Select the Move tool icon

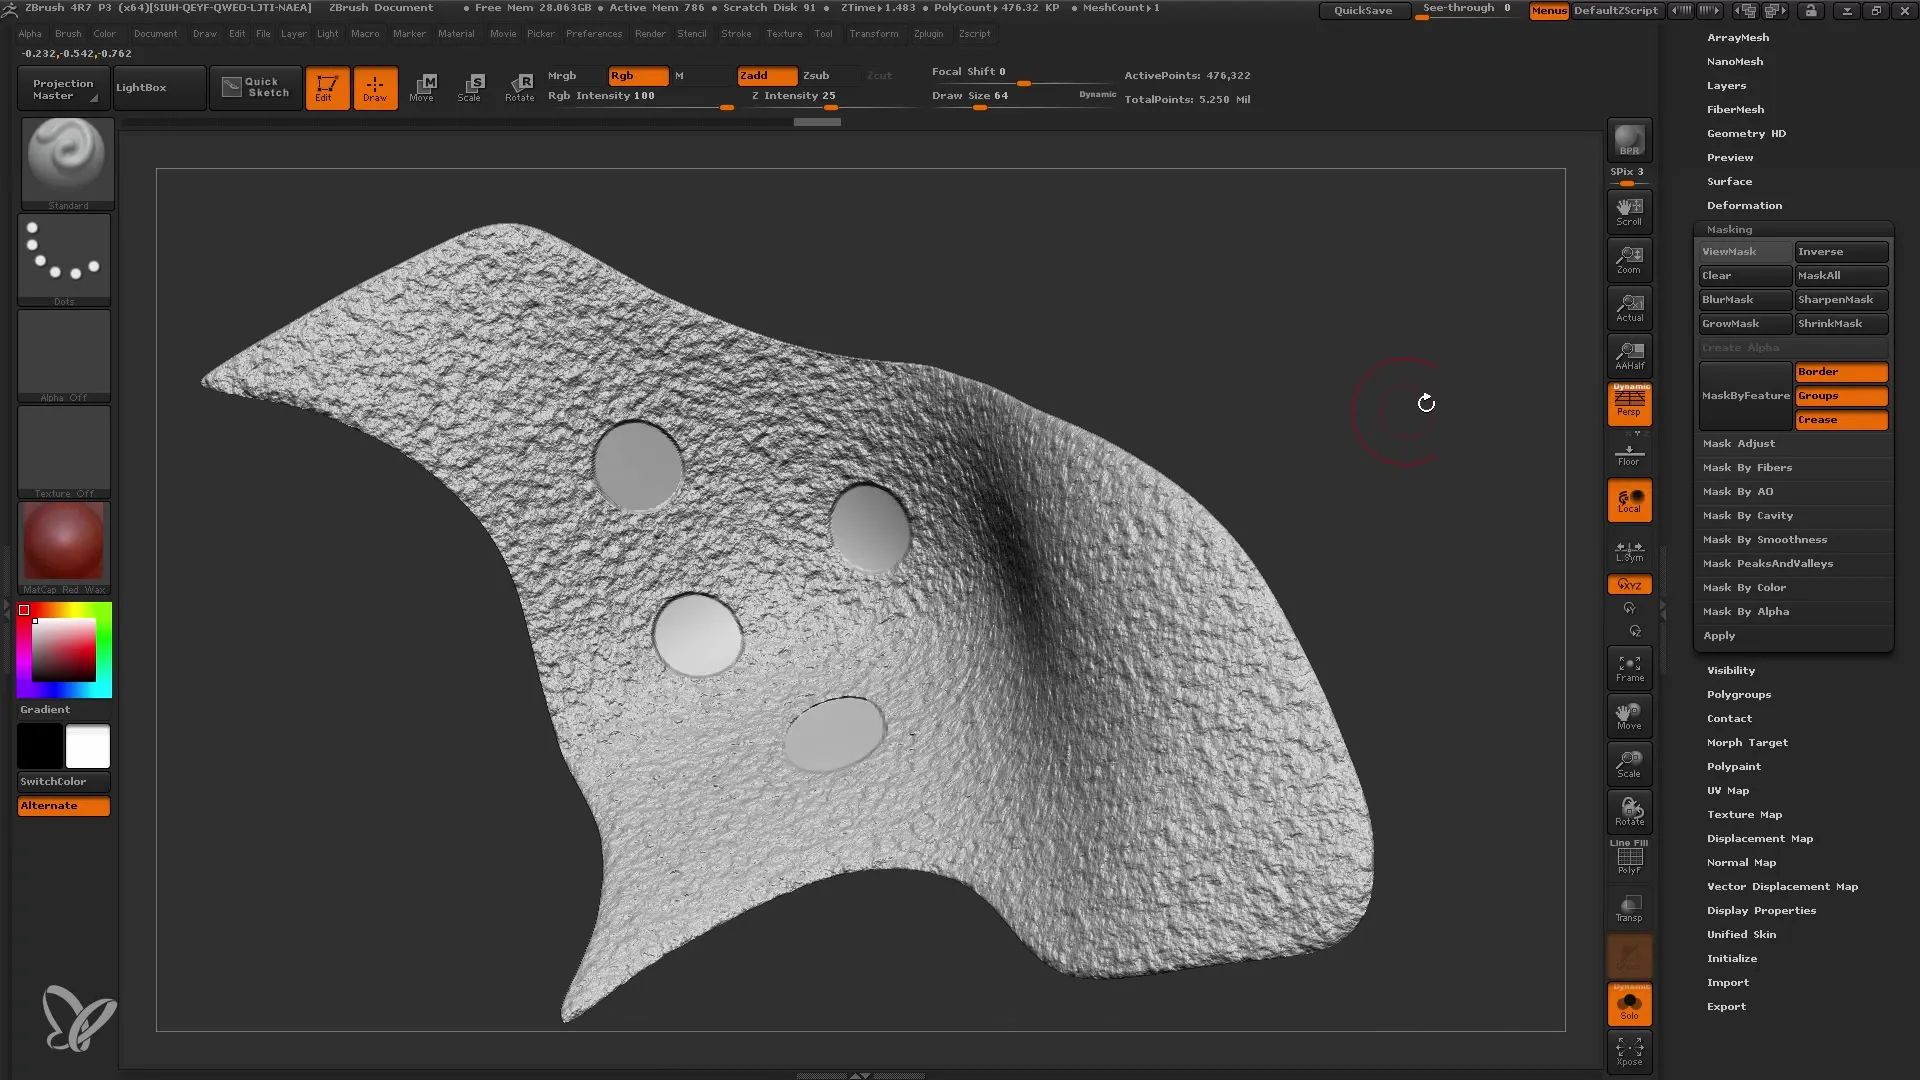422,86
